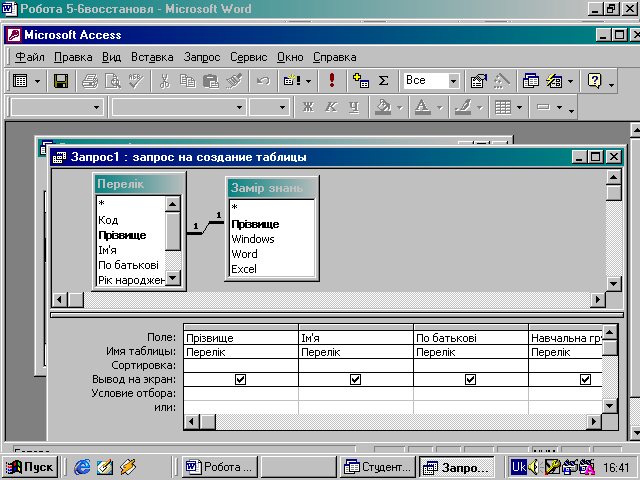Expand the view mode dropdown arrow
The image size is (640, 480).
(x=38, y=81)
